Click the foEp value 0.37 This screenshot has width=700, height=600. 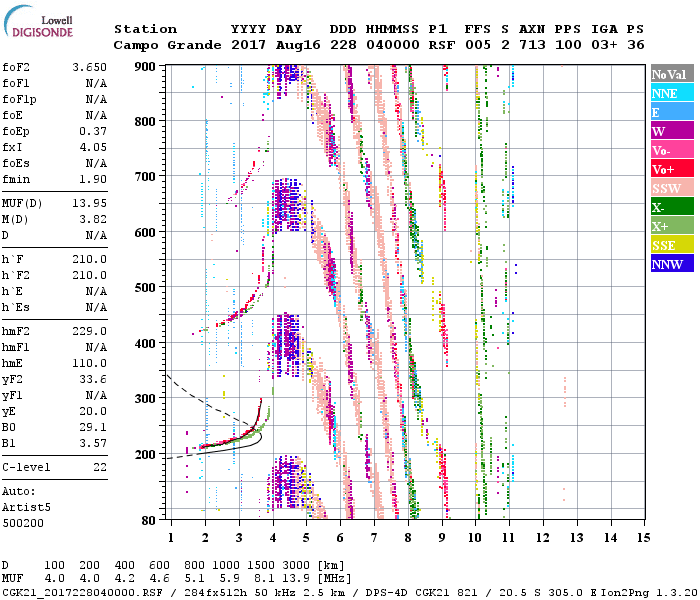93,131
